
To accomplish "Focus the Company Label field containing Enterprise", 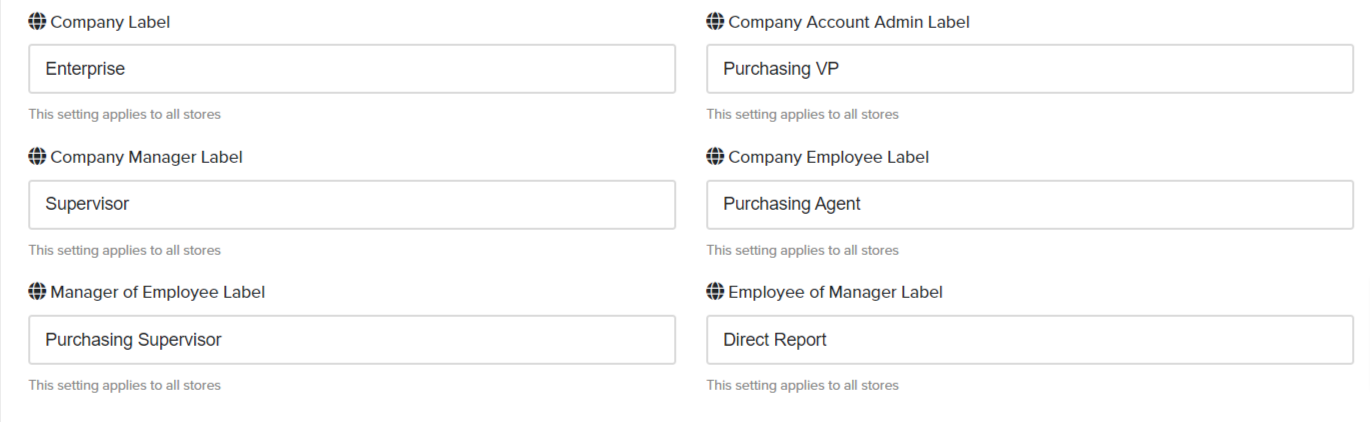I will click(x=352, y=69).
